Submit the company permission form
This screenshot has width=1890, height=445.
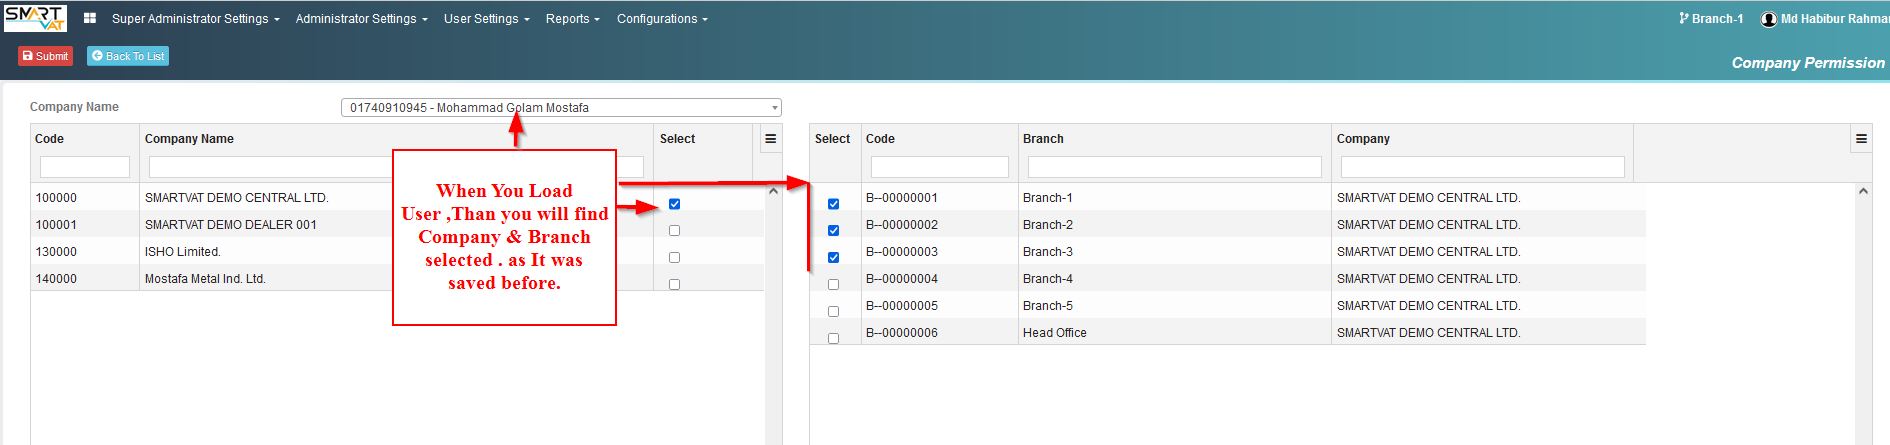click(45, 56)
